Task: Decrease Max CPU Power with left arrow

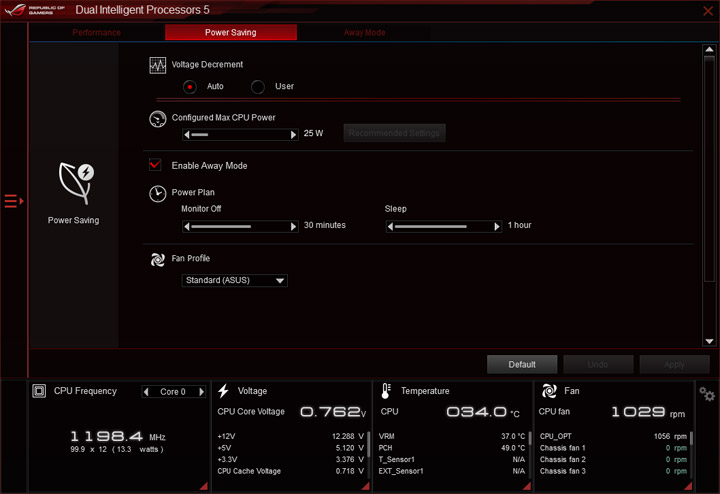Action: (x=186, y=135)
